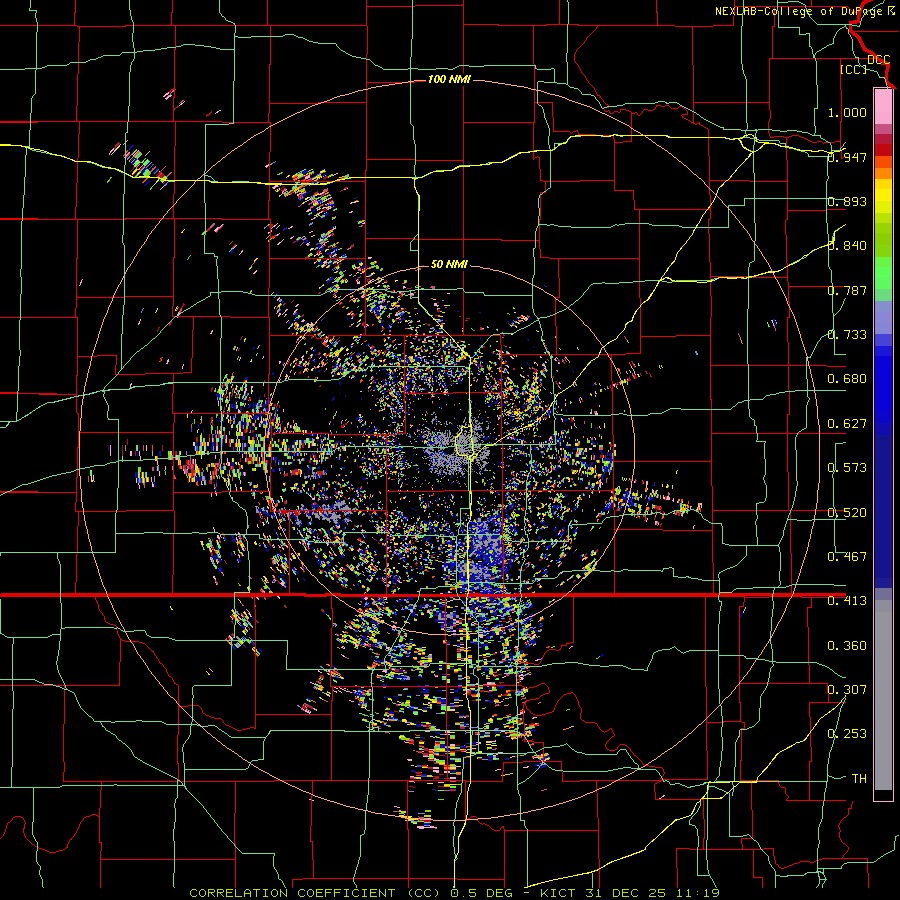900x900 pixels.
Task: Click the 0.307 scale value
Action: coord(847,690)
